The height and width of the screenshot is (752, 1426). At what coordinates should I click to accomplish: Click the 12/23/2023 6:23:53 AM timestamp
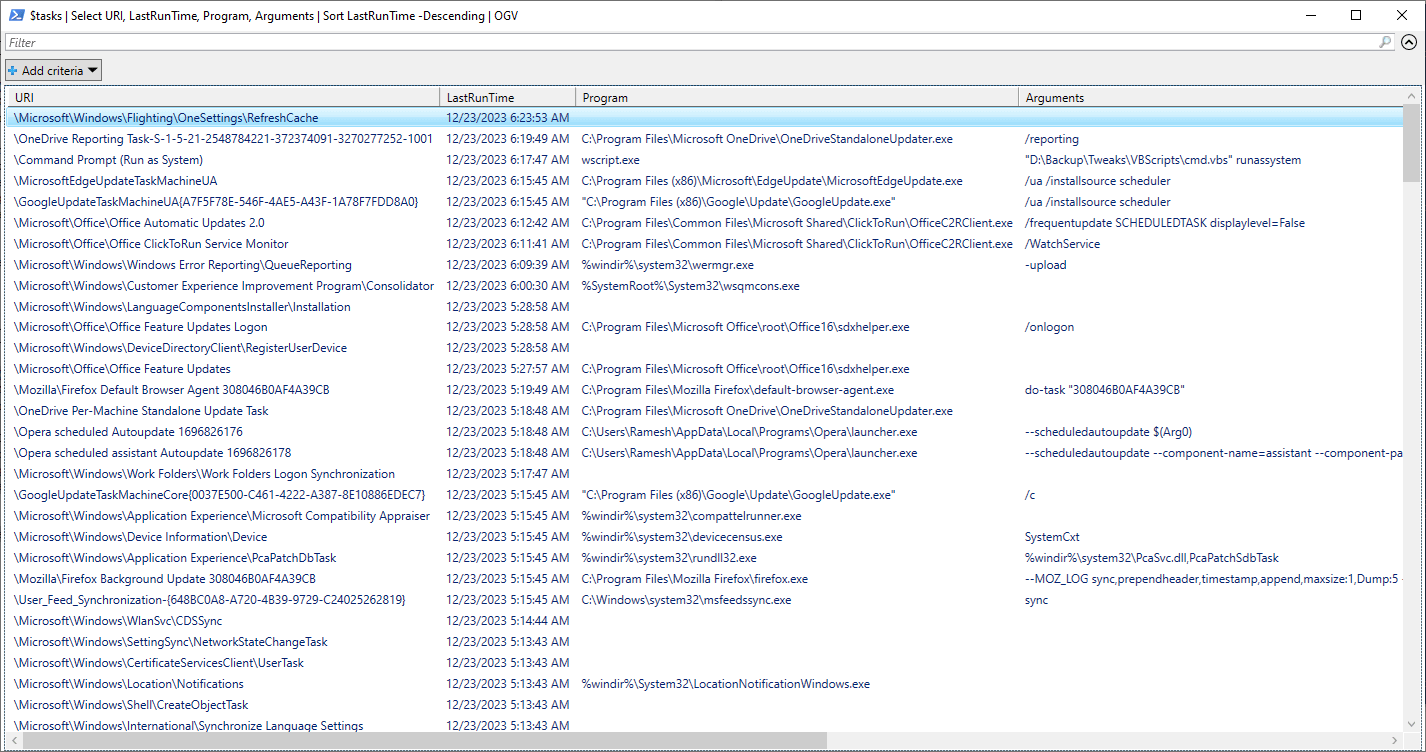(508, 118)
